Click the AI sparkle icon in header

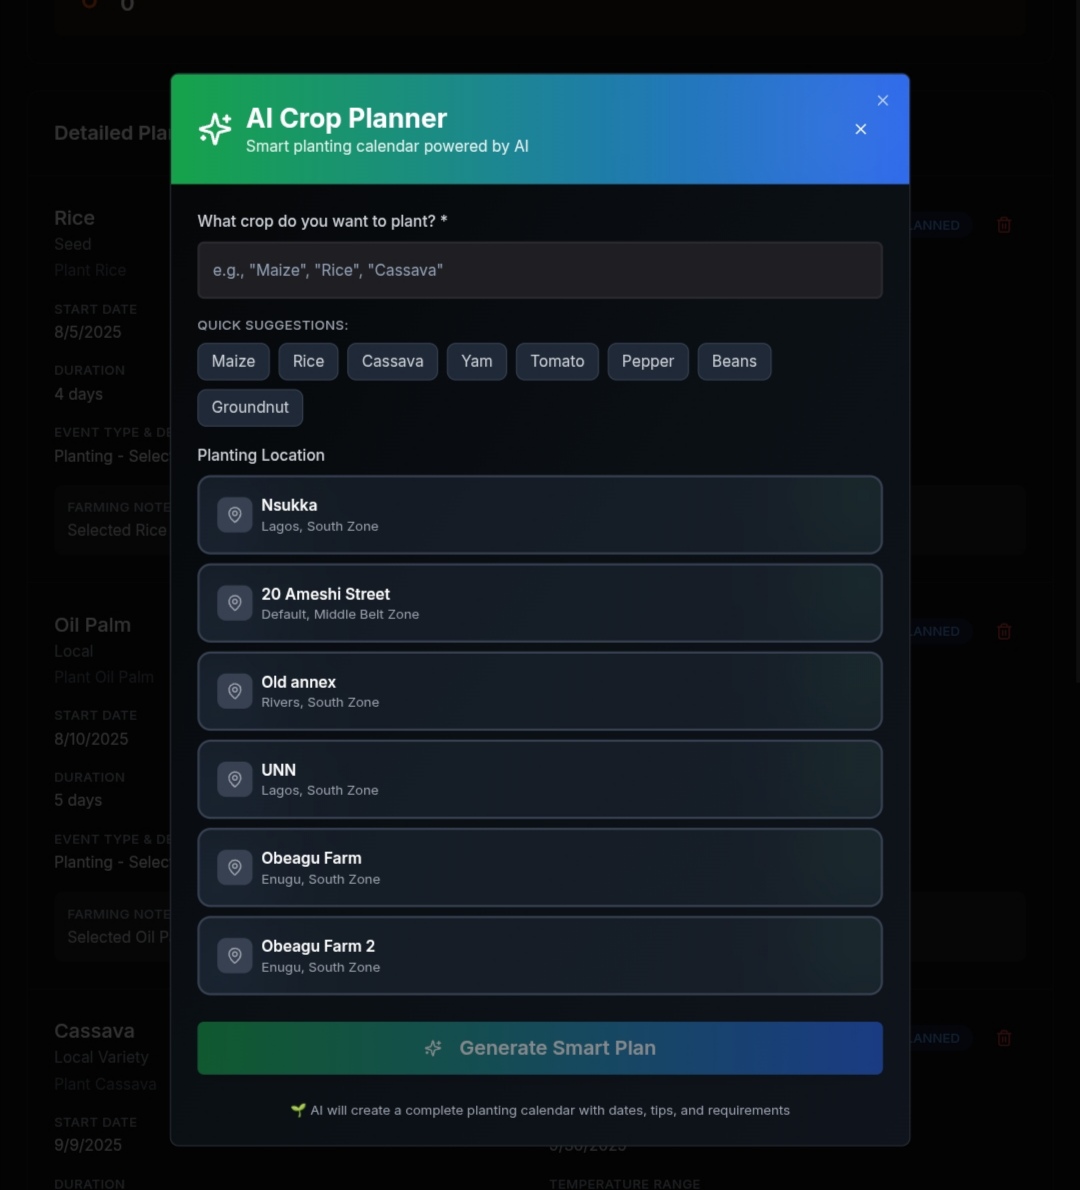[x=215, y=129]
